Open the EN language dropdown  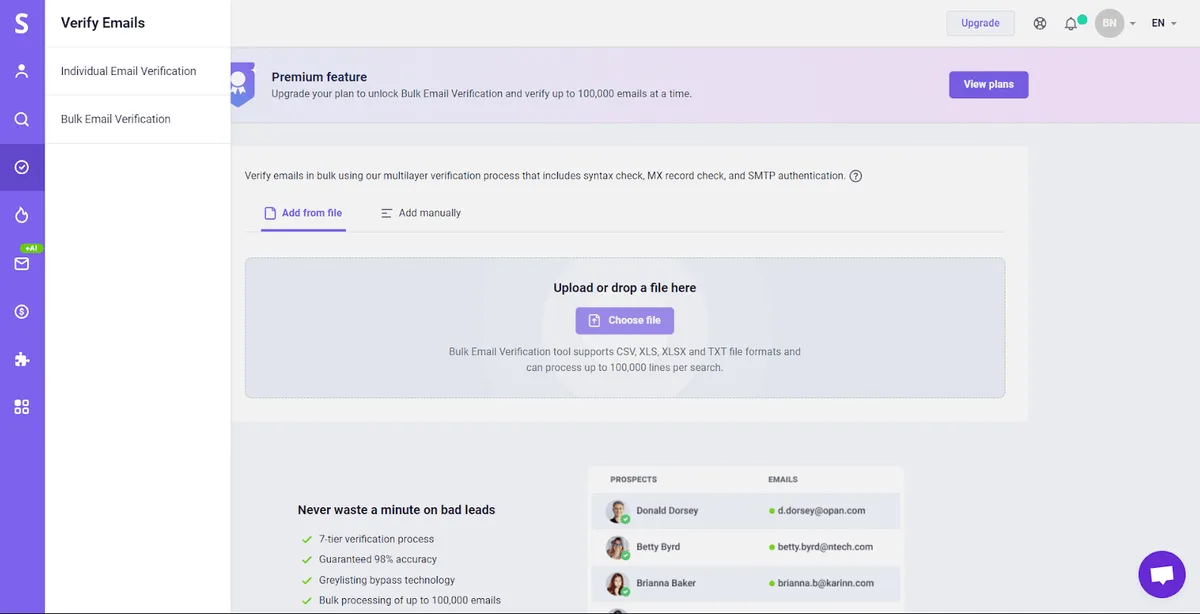click(1163, 23)
